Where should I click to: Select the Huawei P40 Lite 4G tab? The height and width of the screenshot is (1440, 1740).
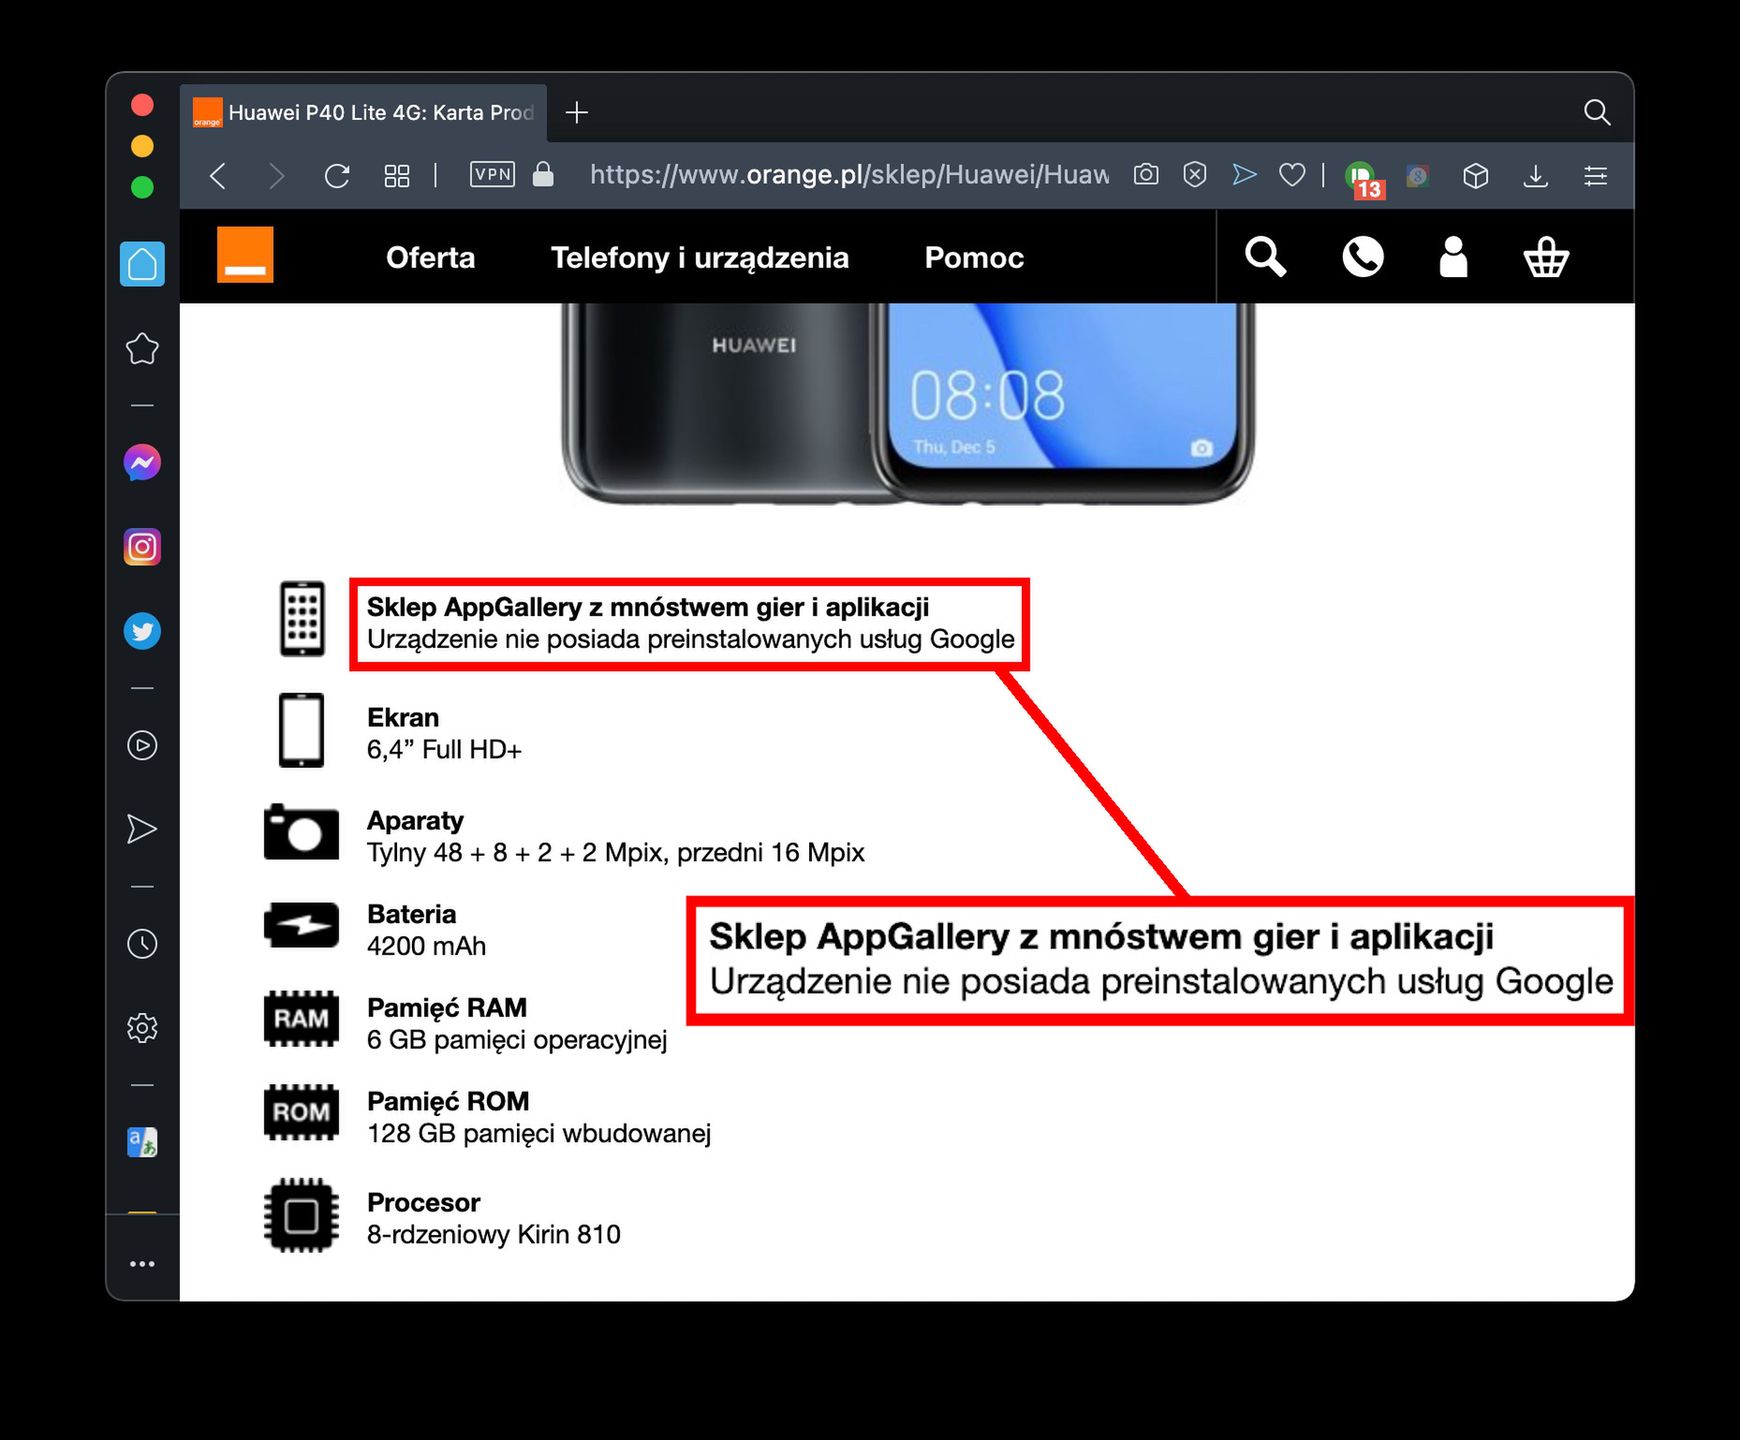point(364,112)
